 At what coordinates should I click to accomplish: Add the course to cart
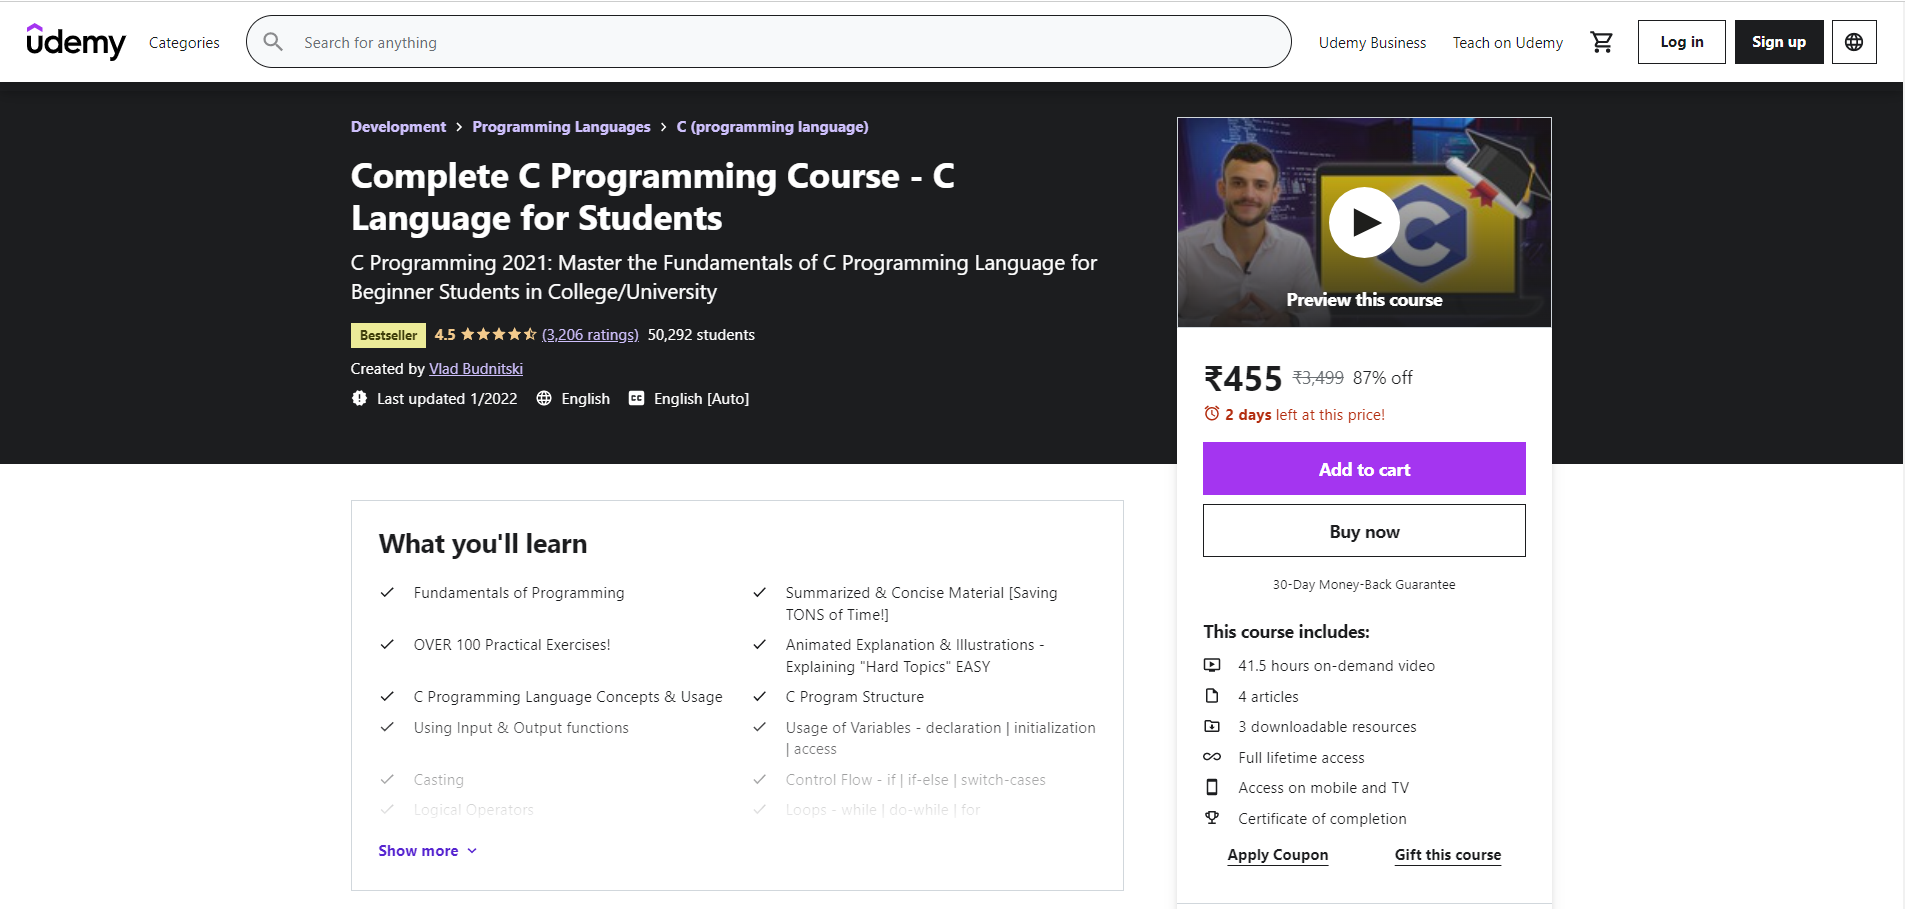coord(1364,469)
